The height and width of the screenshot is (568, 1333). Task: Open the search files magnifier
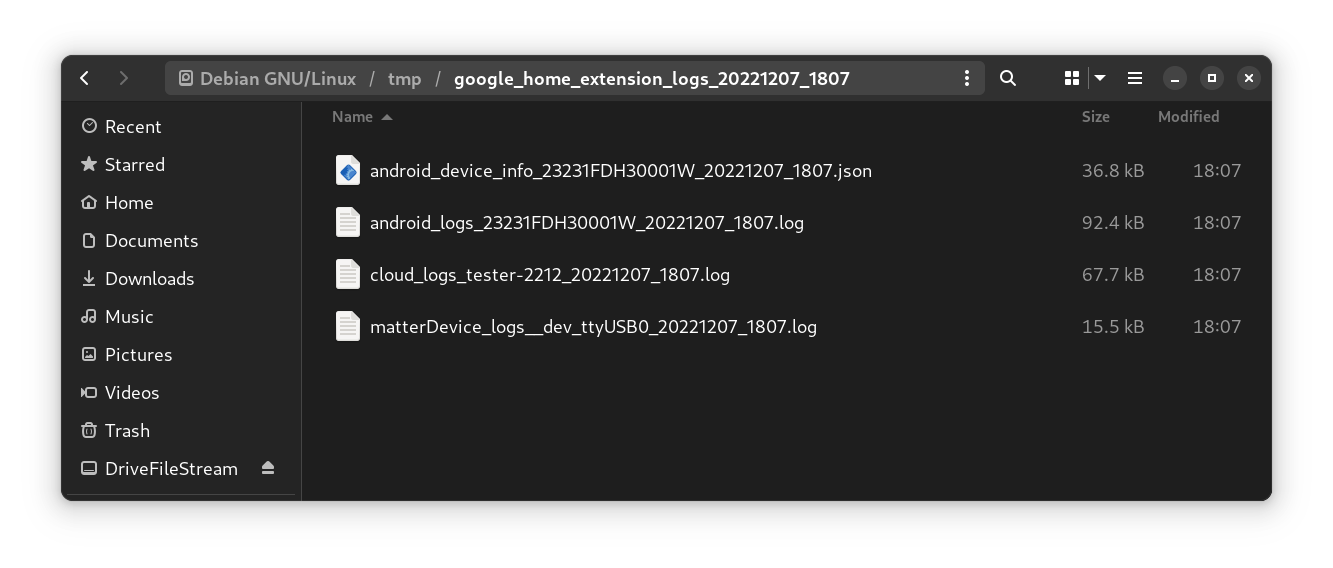(x=1008, y=78)
